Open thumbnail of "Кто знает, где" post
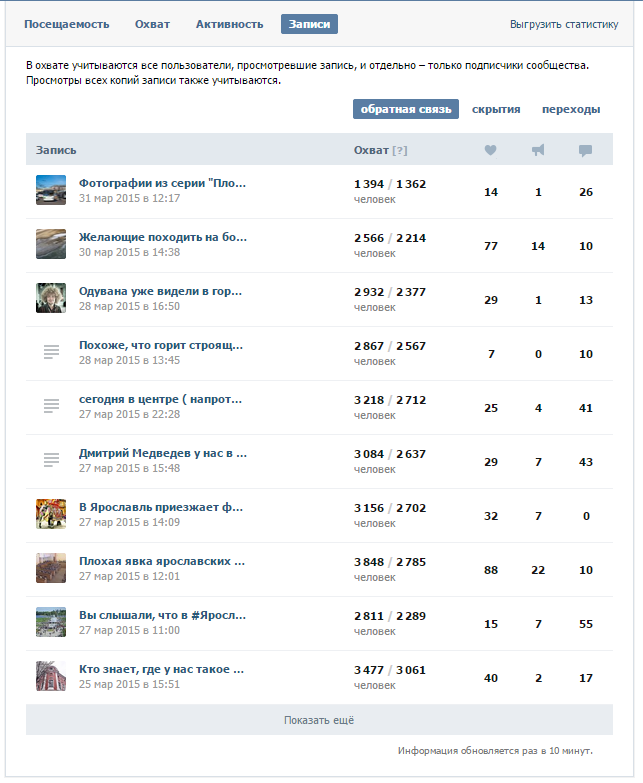 click(x=51, y=676)
